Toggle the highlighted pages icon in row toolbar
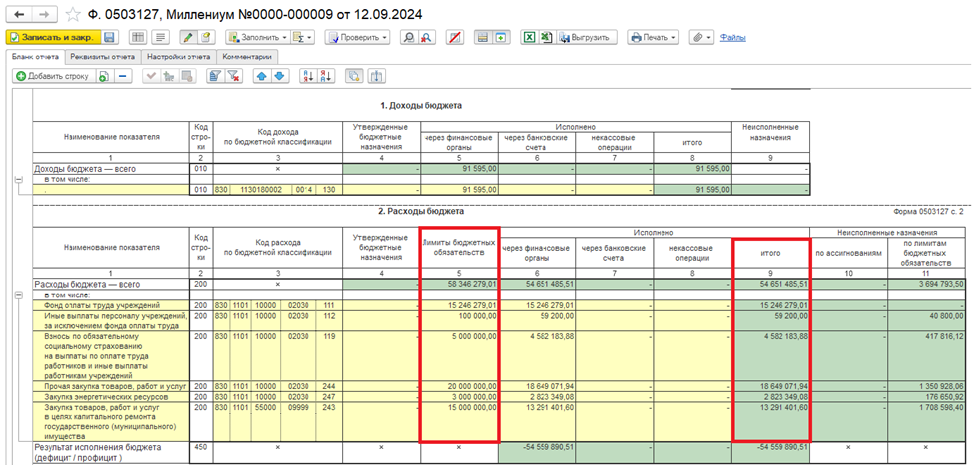 [x=354, y=76]
